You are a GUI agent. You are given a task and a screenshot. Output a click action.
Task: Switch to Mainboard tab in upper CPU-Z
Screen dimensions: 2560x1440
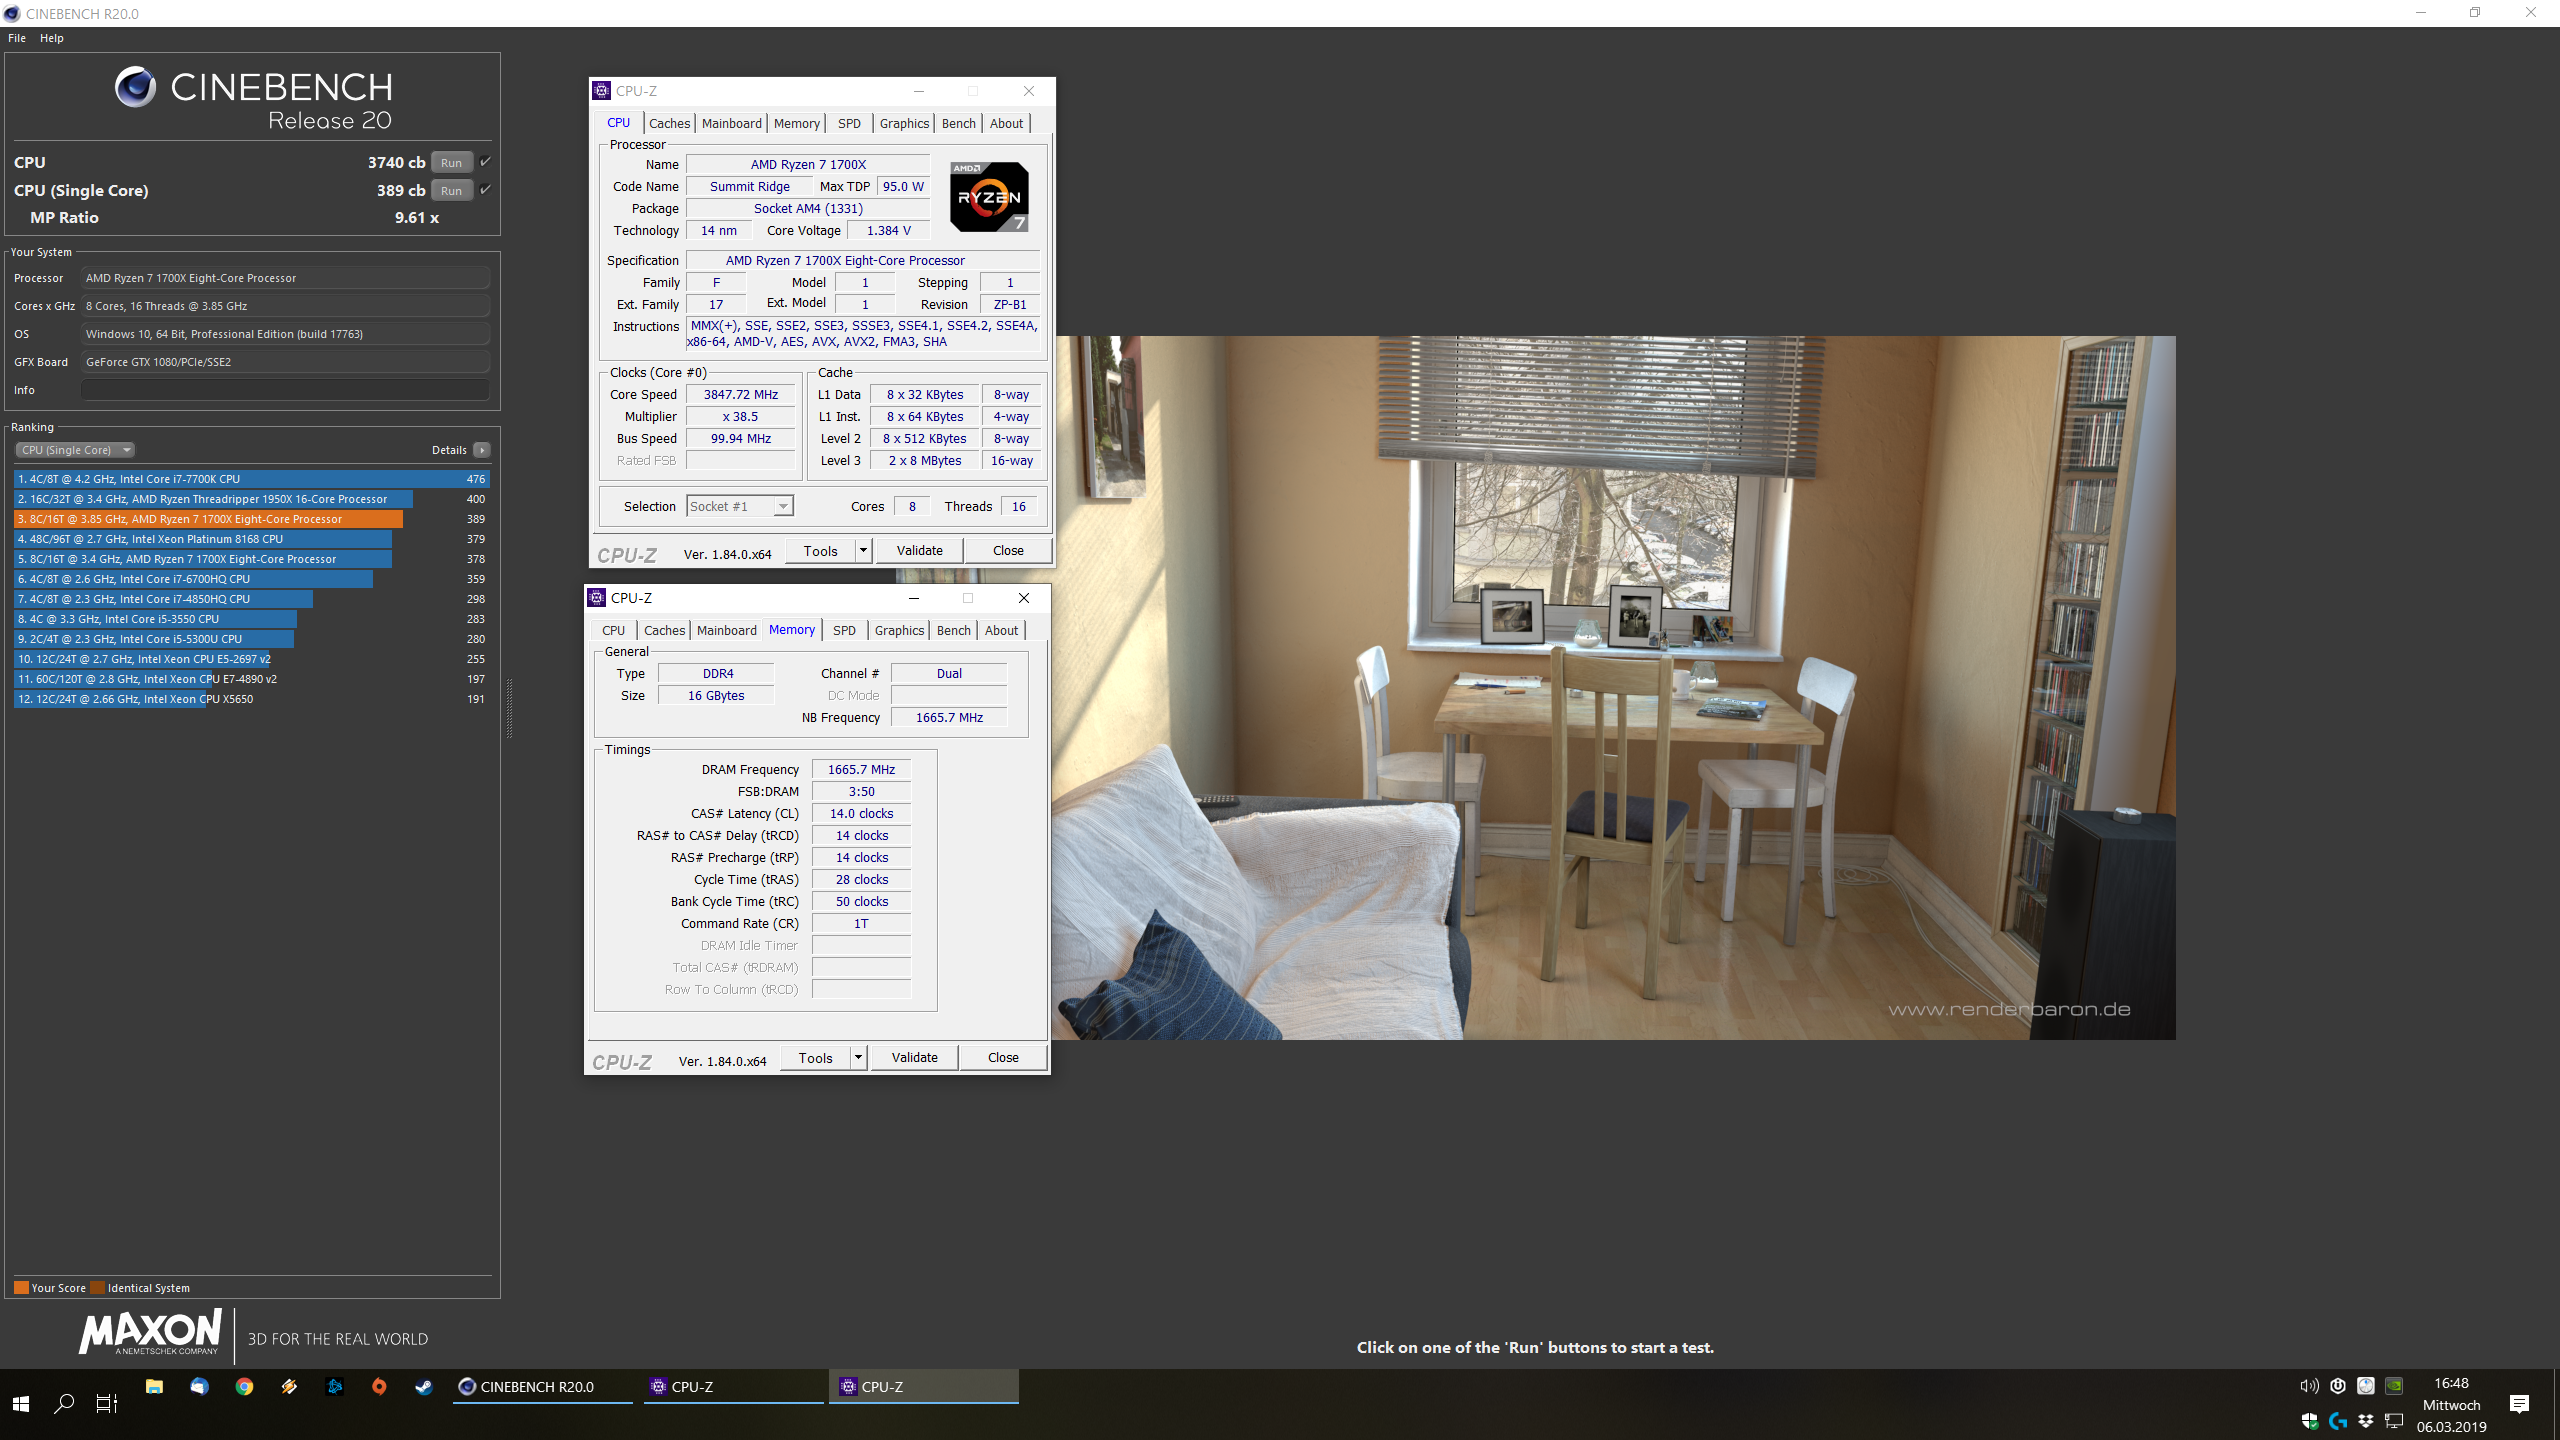coord(731,123)
